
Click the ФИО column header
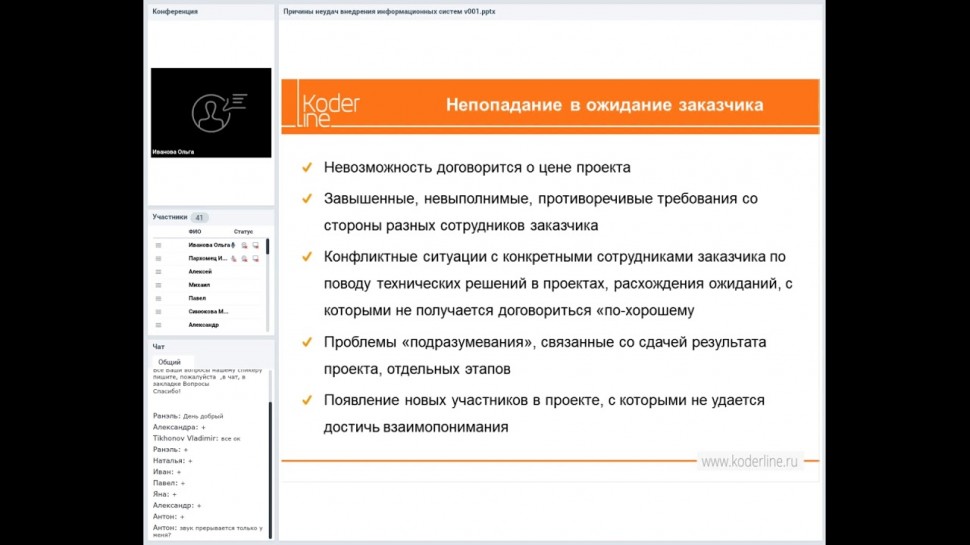pos(194,231)
